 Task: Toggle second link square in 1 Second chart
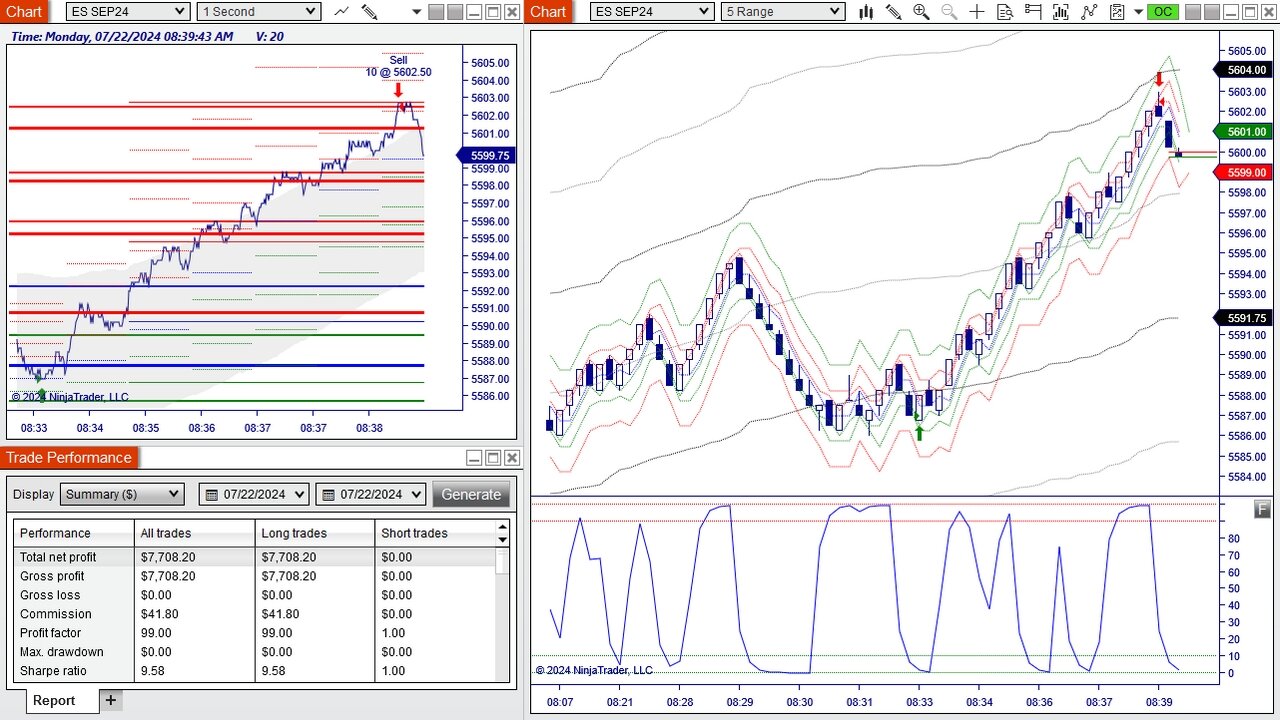(x=454, y=12)
